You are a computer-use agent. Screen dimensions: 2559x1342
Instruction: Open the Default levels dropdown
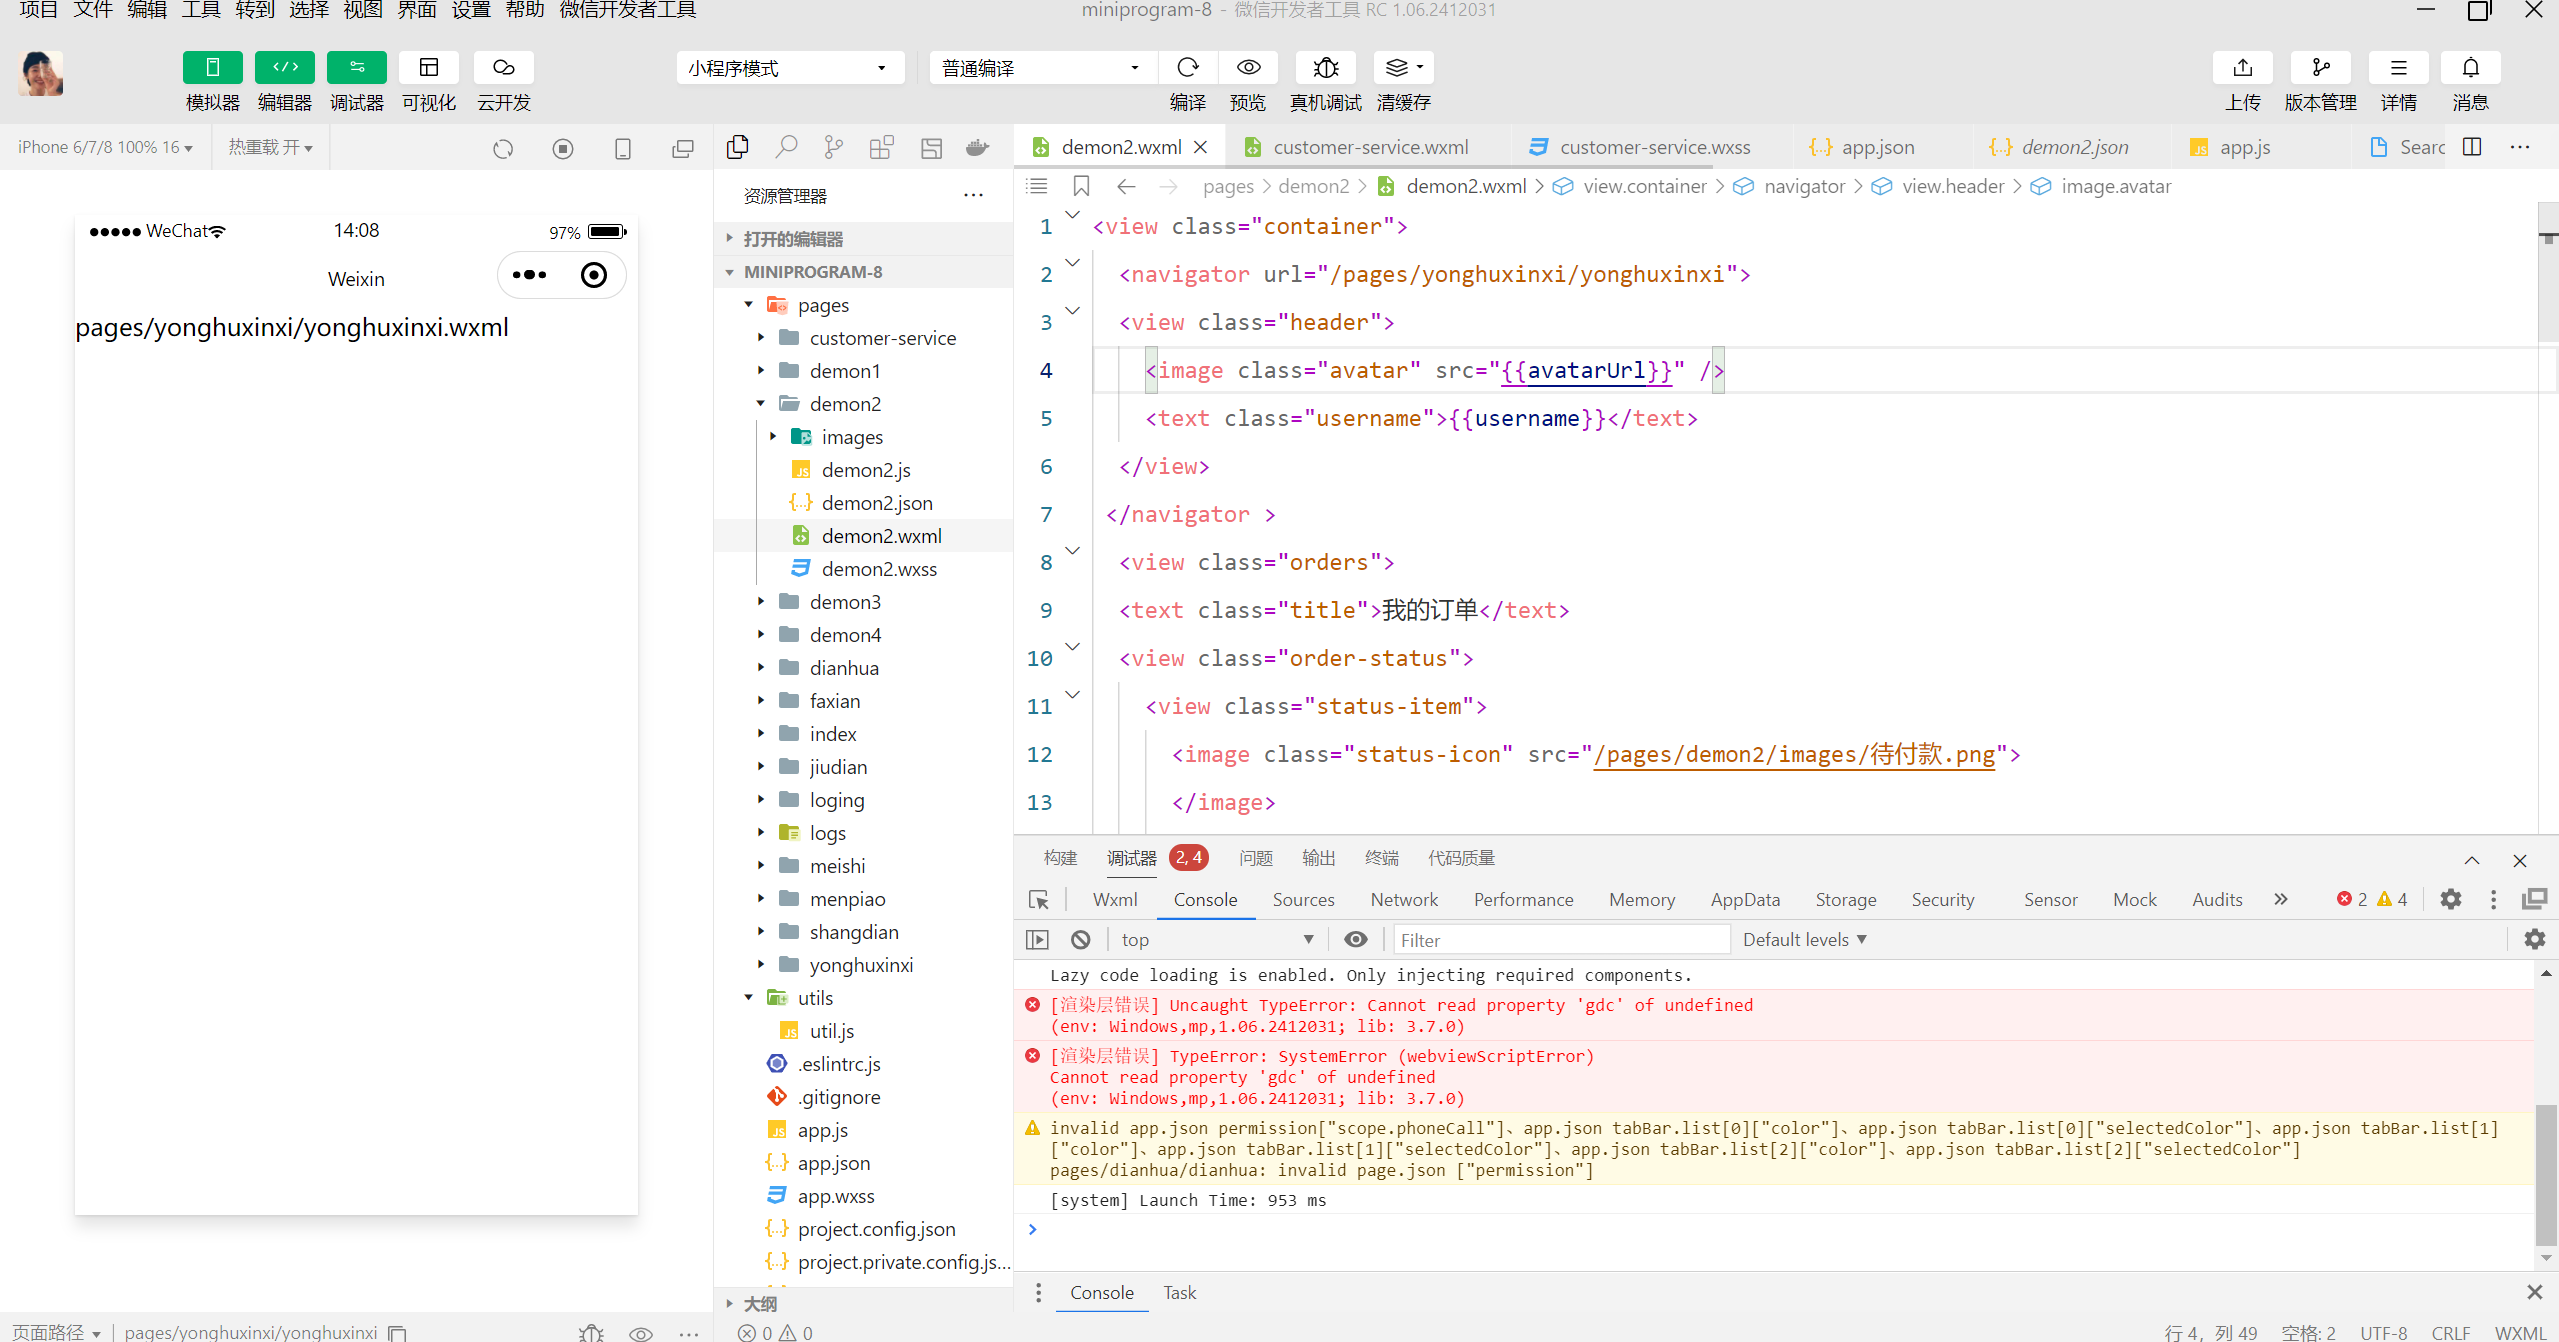click(1804, 939)
